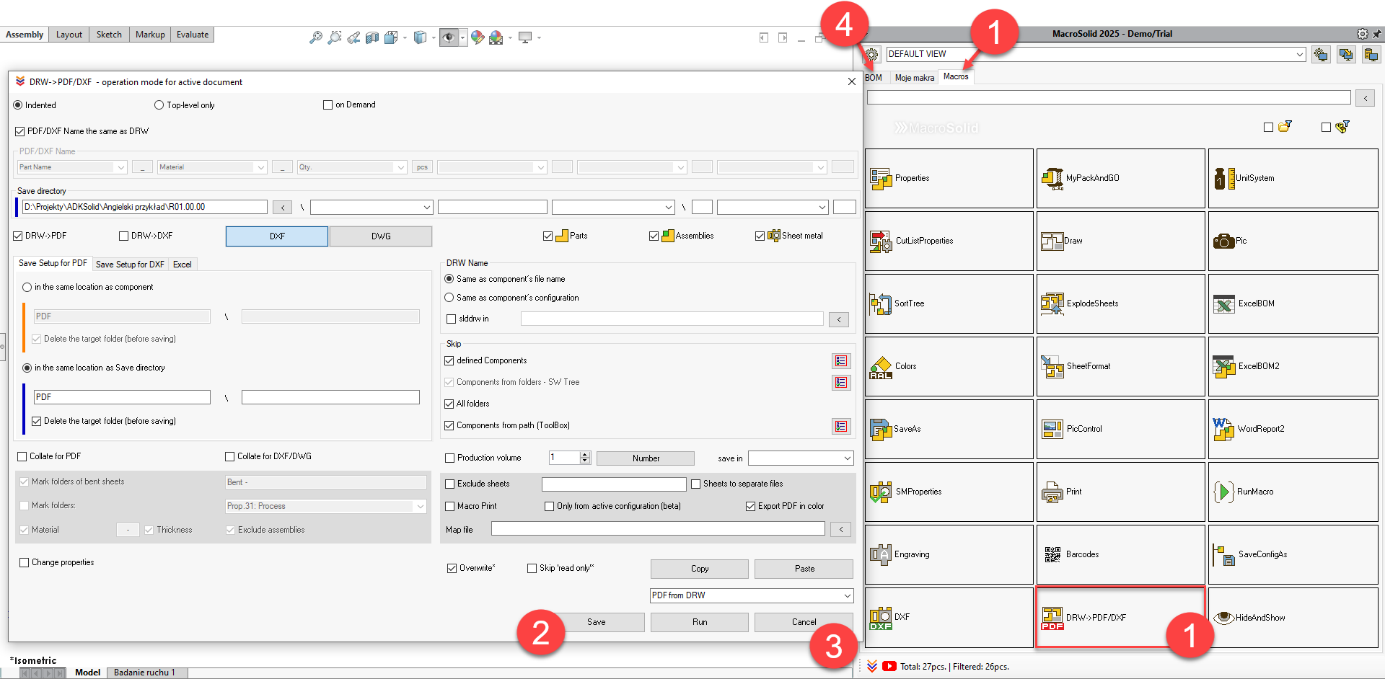Select Same as component's configuration option
The image size is (1385, 679).
coord(449,297)
